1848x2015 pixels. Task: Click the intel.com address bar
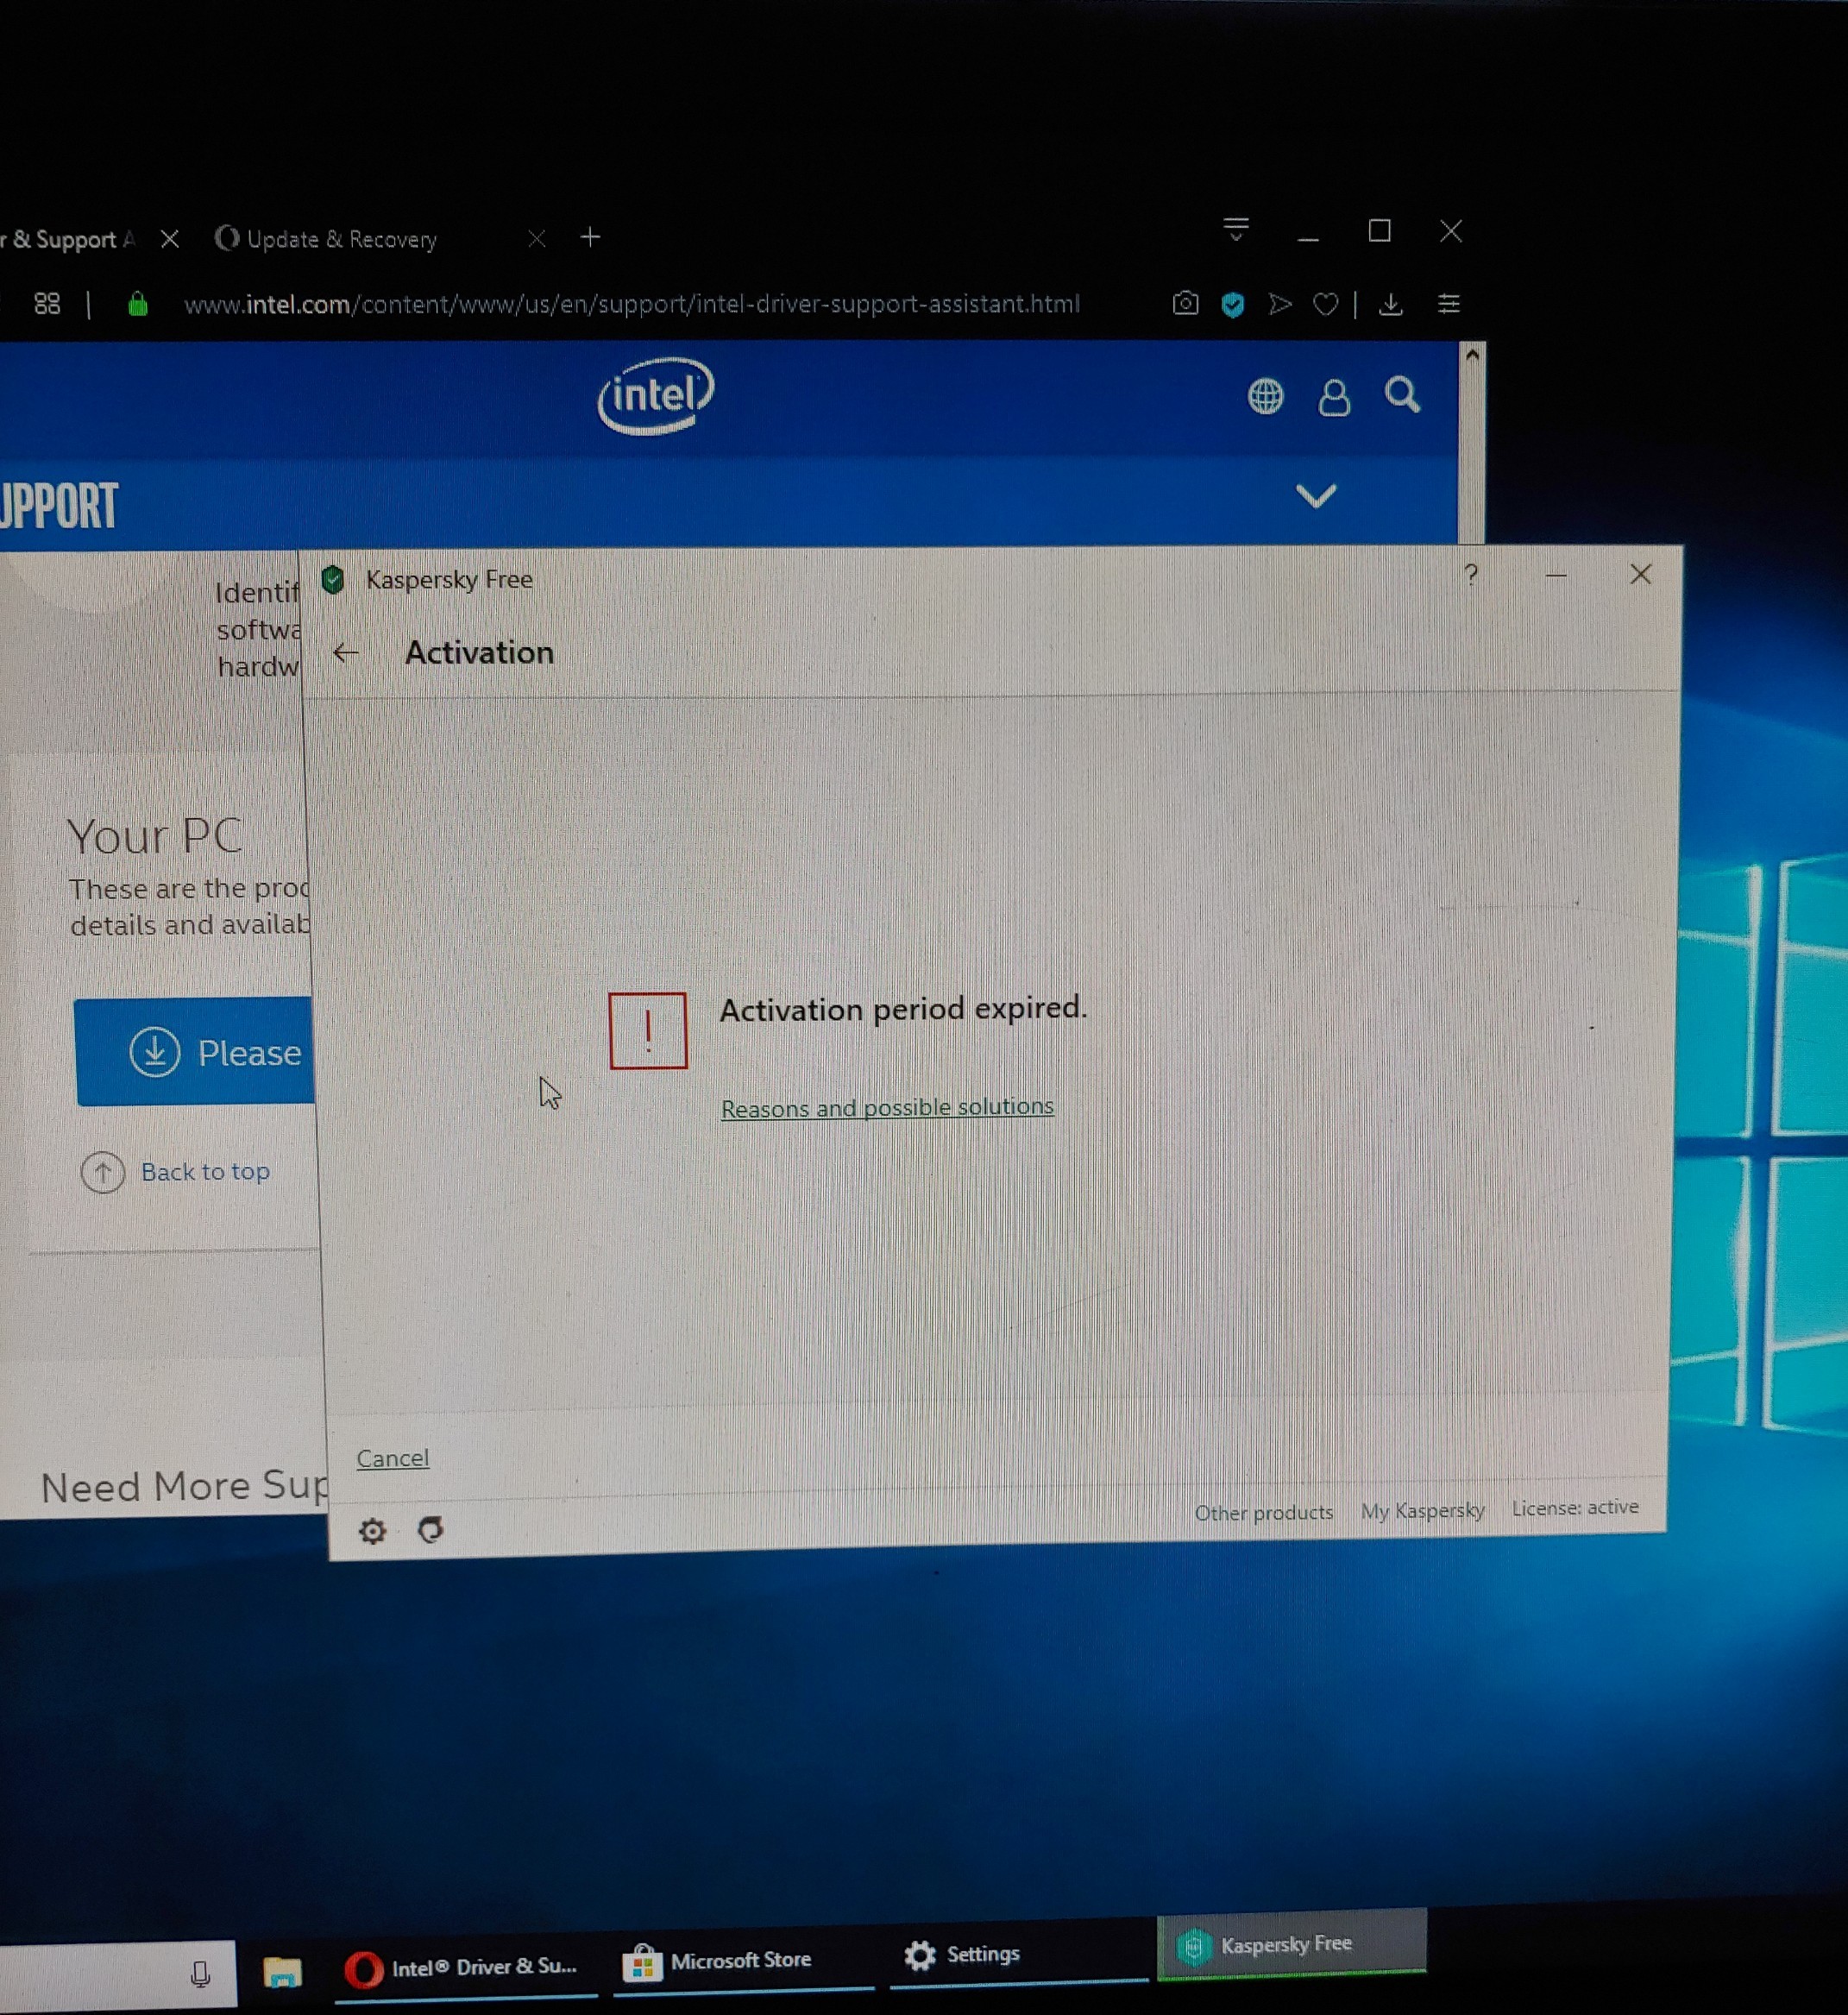[630, 304]
